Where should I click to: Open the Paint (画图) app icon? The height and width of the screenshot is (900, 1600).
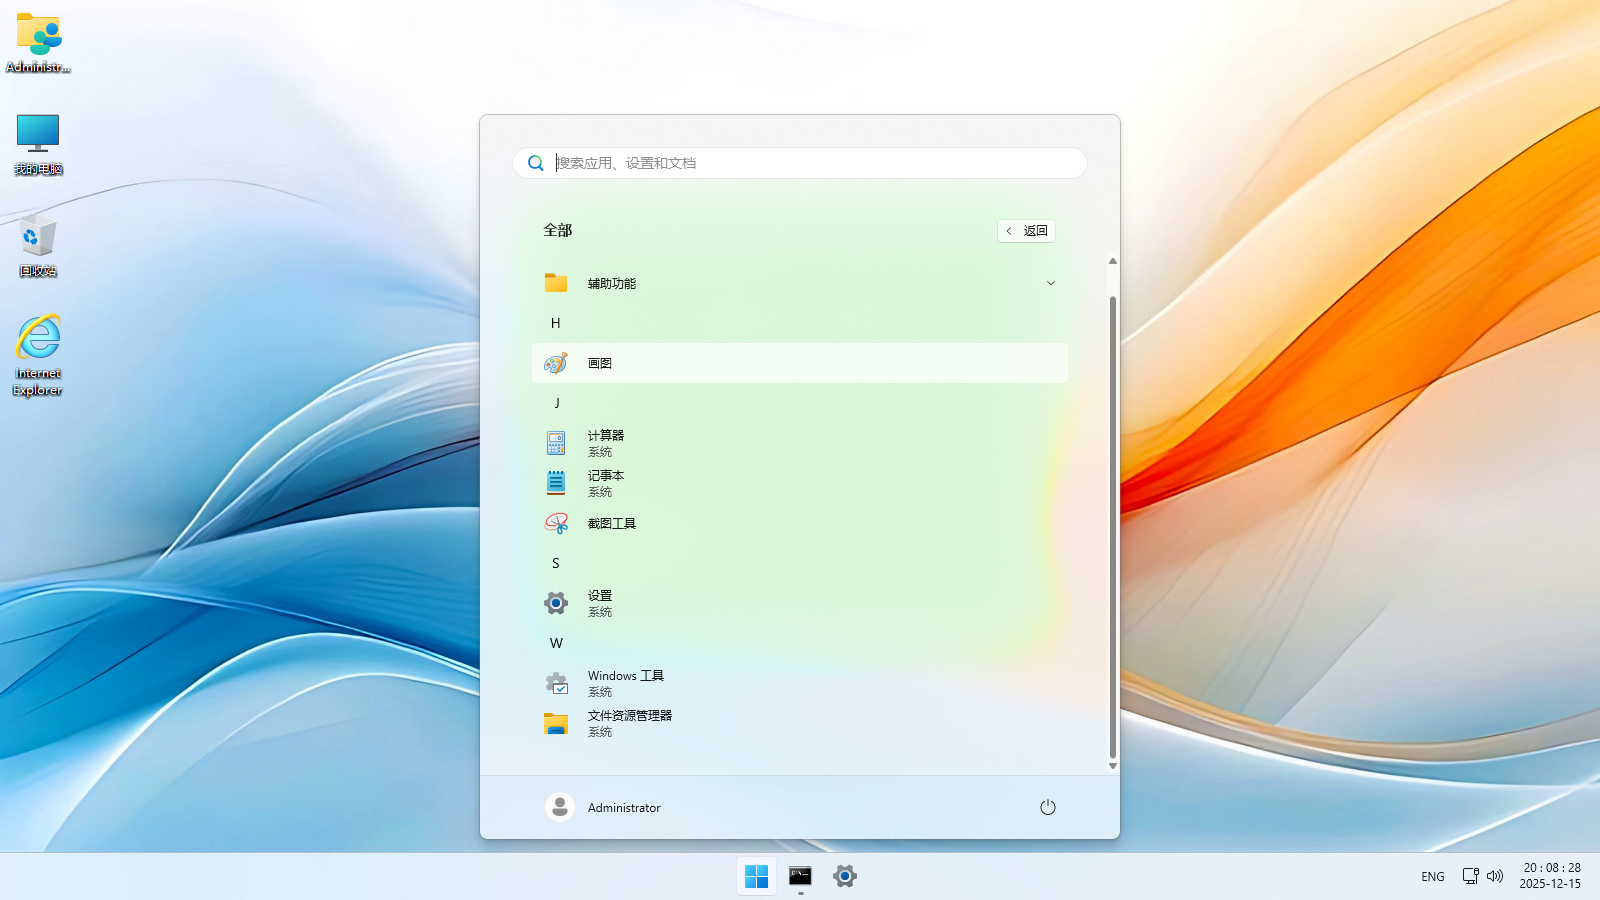click(556, 363)
